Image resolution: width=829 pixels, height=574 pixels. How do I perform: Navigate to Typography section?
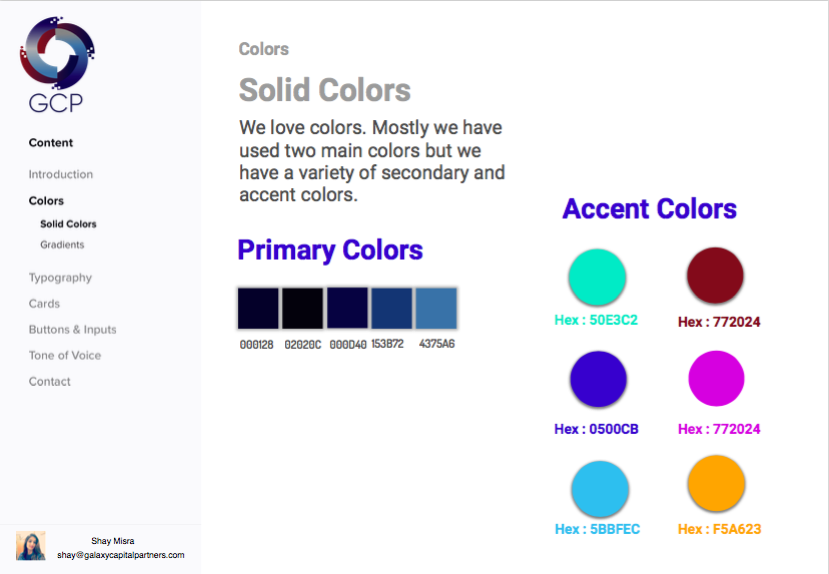pos(60,278)
